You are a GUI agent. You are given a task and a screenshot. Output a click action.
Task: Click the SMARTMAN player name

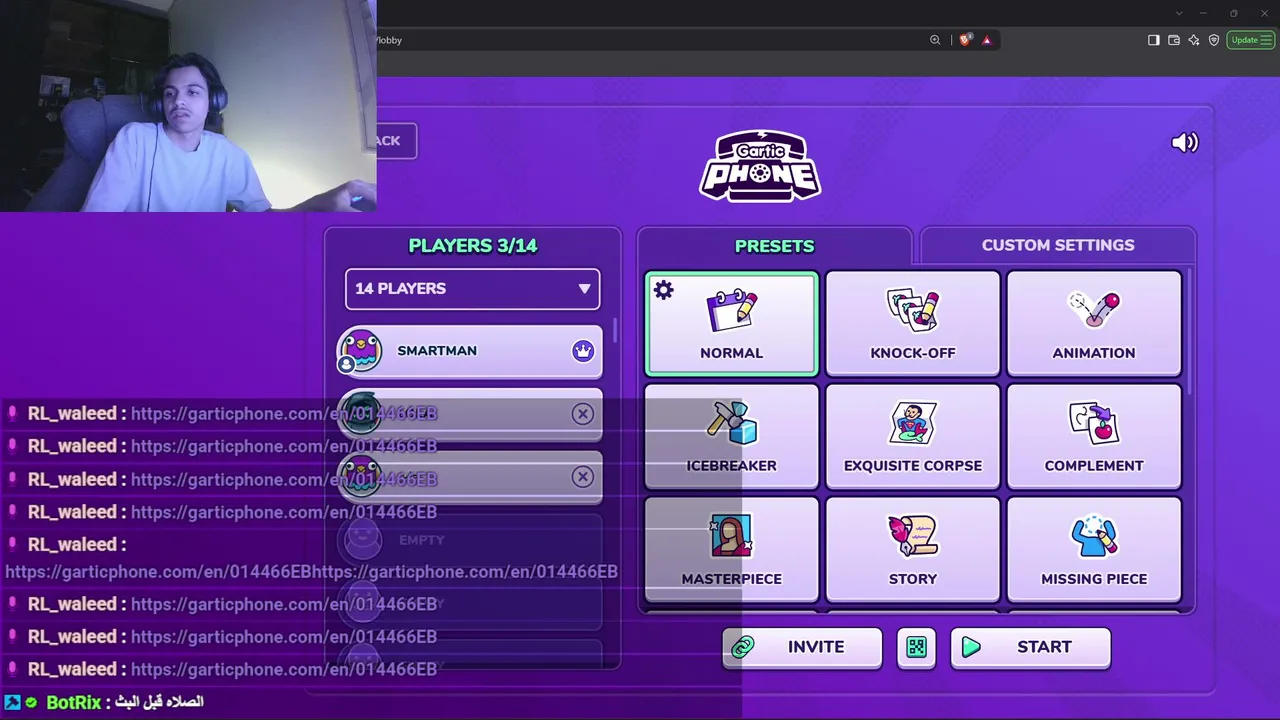437,351
